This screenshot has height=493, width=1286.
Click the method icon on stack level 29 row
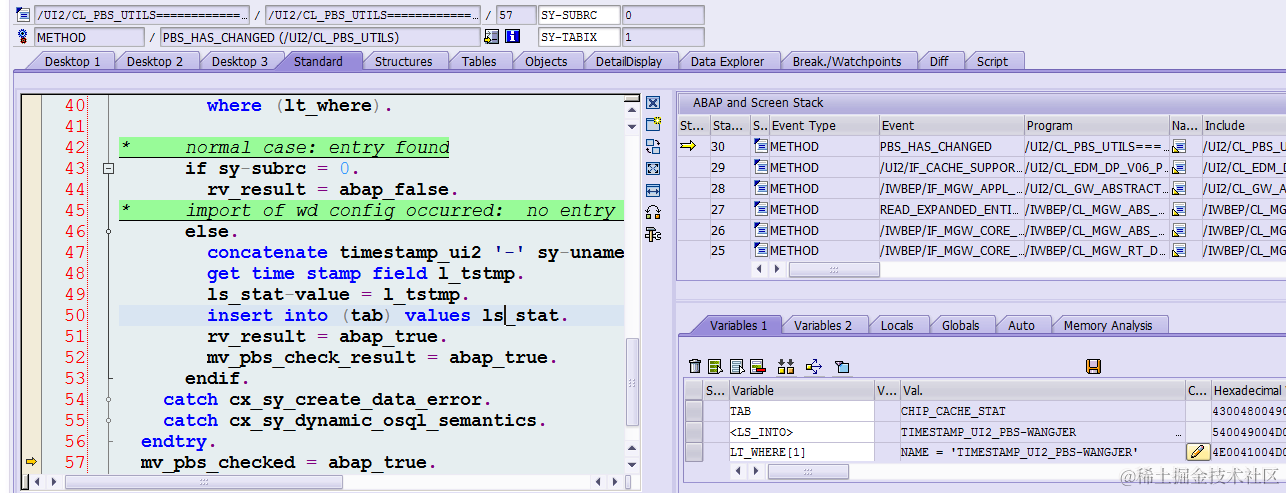point(760,168)
